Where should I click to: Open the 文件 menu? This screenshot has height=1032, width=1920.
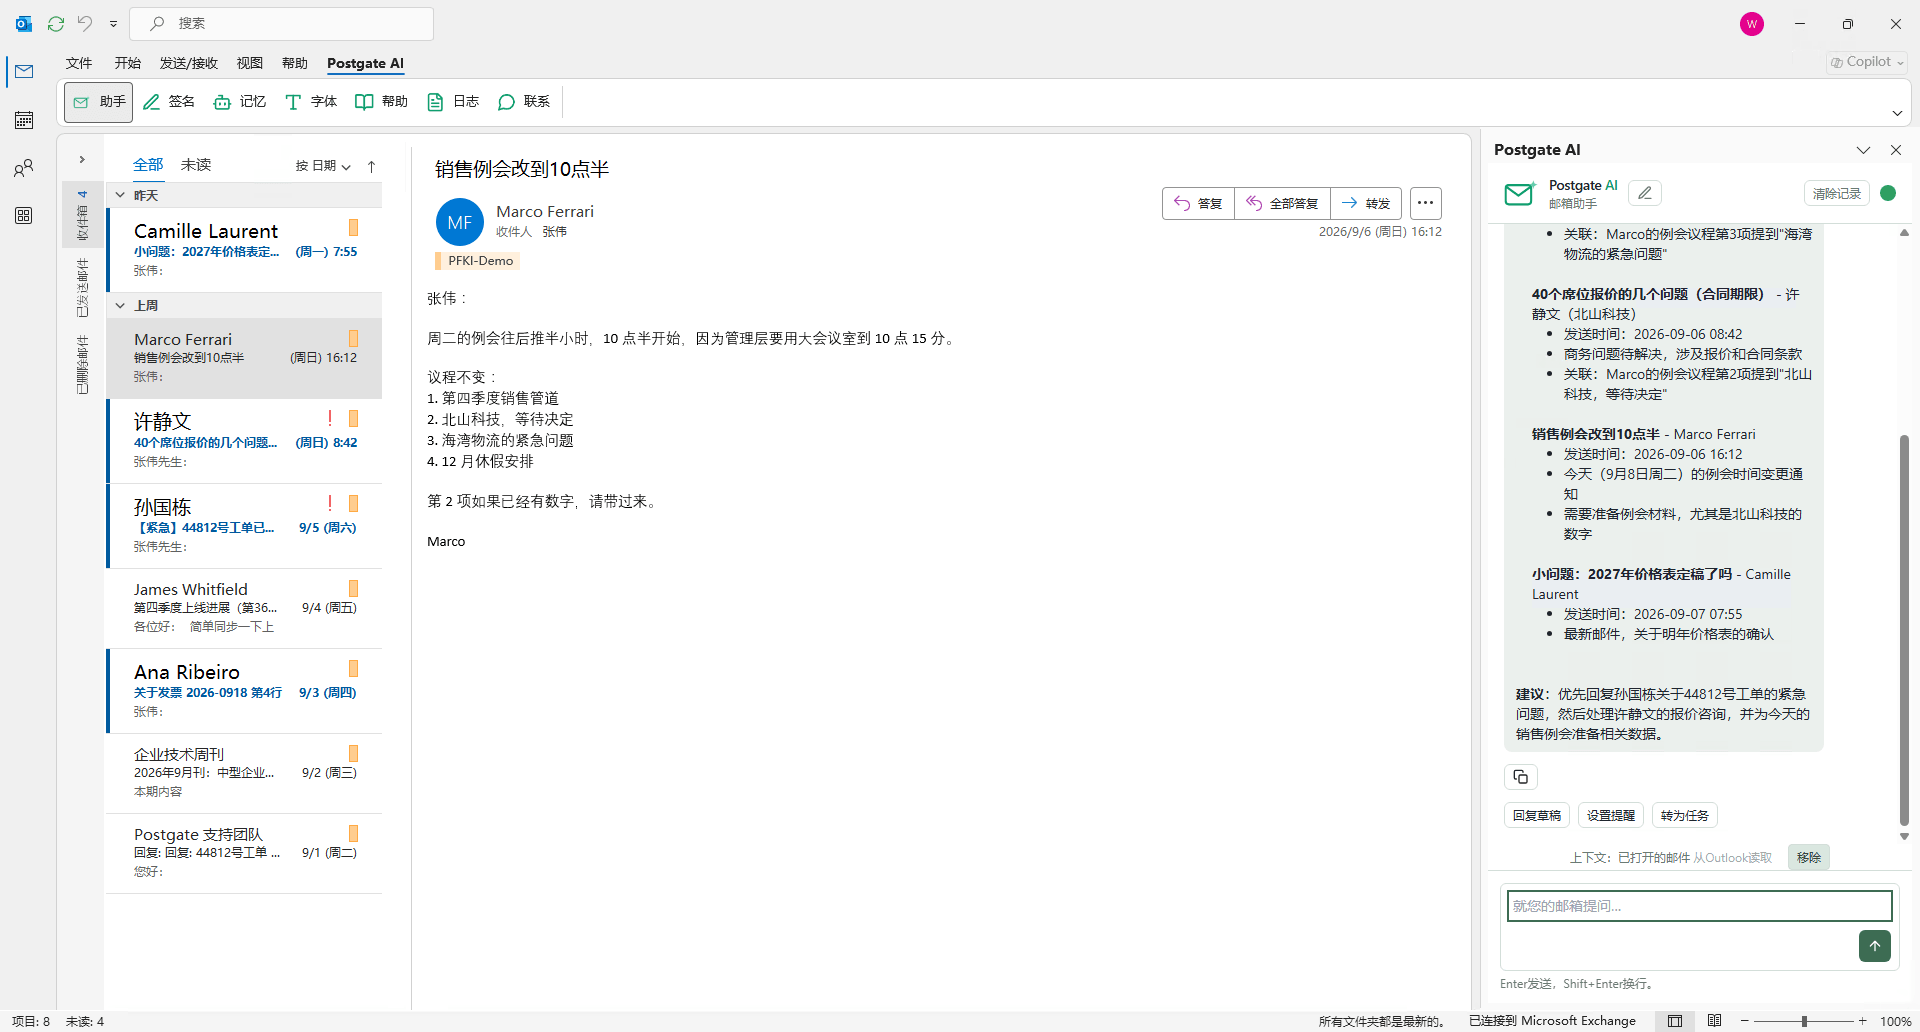79,63
